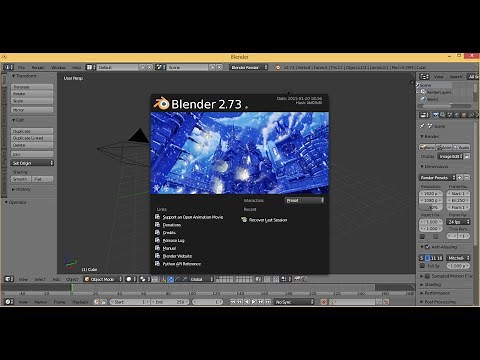This screenshot has width=480, height=360.
Task: Enable the Sampled Motion Blur checkbox
Action: tap(427, 276)
